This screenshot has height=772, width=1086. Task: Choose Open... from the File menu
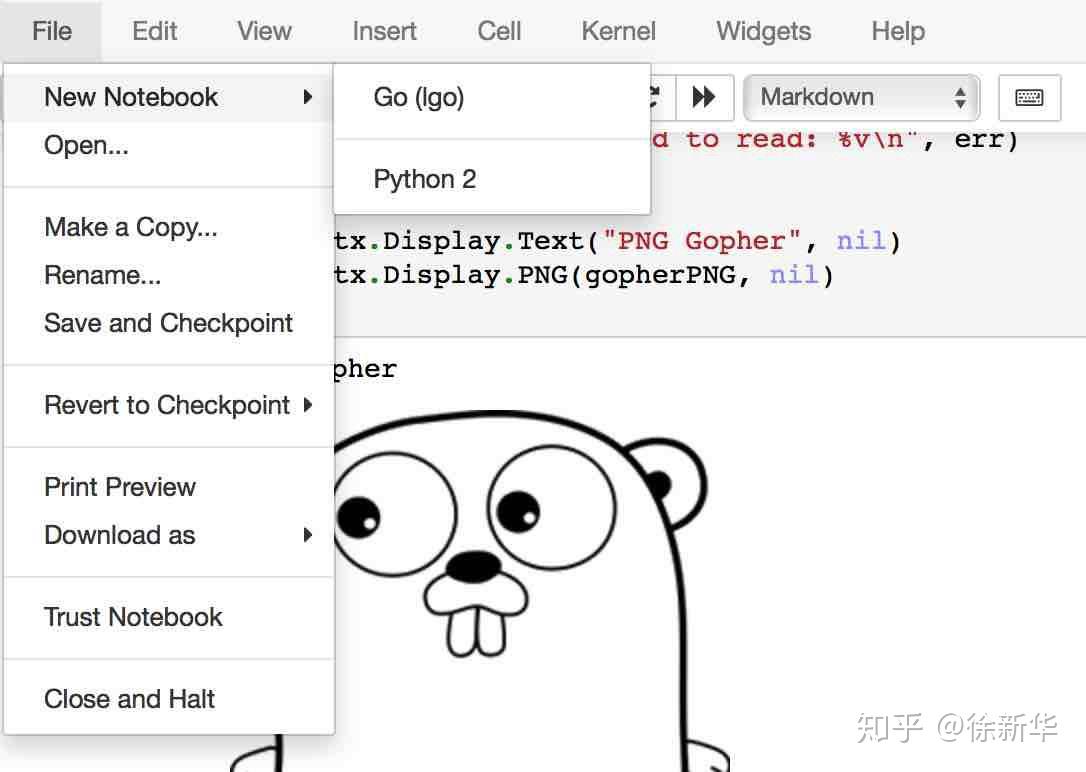point(86,145)
